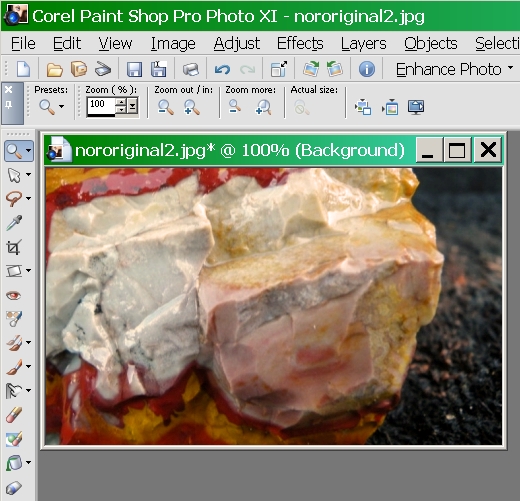Select the Dropper tool

coord(14,223)
